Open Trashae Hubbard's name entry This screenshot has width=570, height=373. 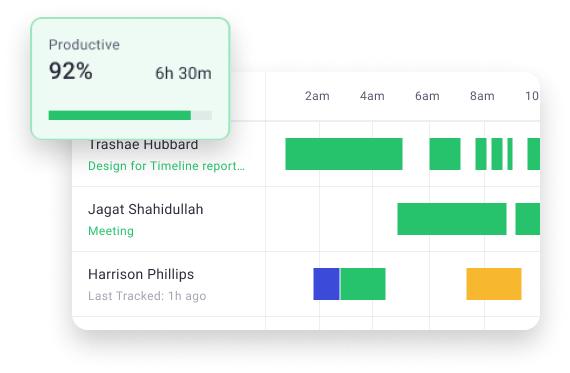(x=143, y=145)
